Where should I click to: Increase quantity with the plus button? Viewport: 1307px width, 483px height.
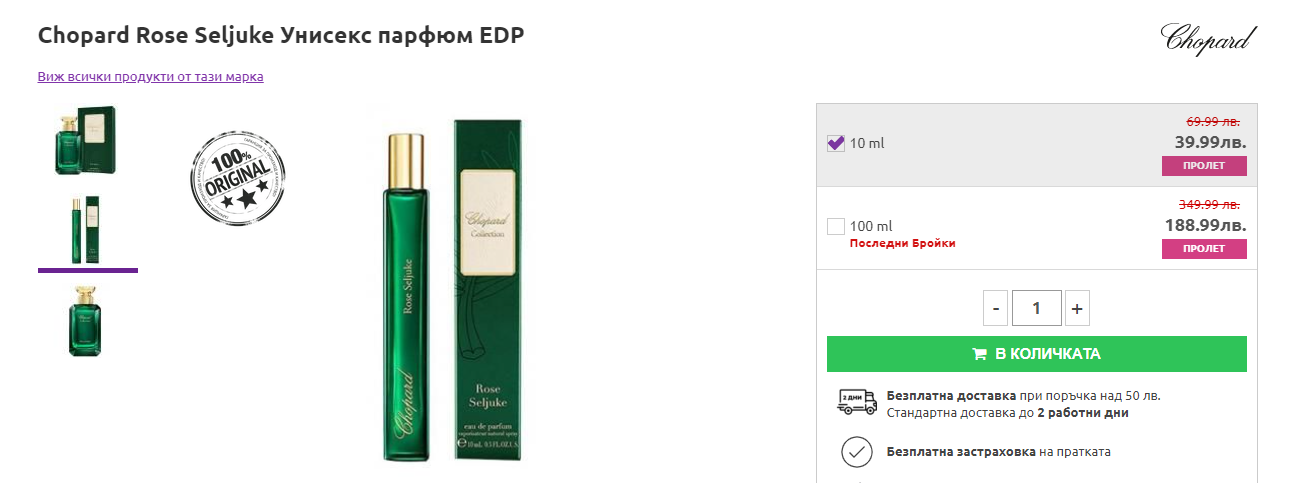tap(1077, 309)
